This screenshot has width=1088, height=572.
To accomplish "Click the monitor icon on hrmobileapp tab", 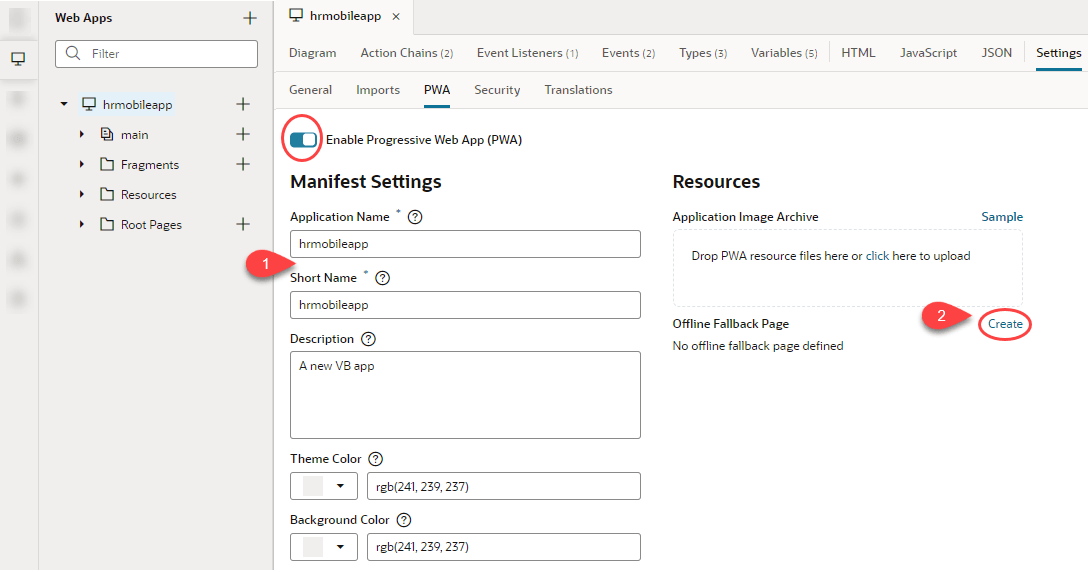I will click(296, 15).
